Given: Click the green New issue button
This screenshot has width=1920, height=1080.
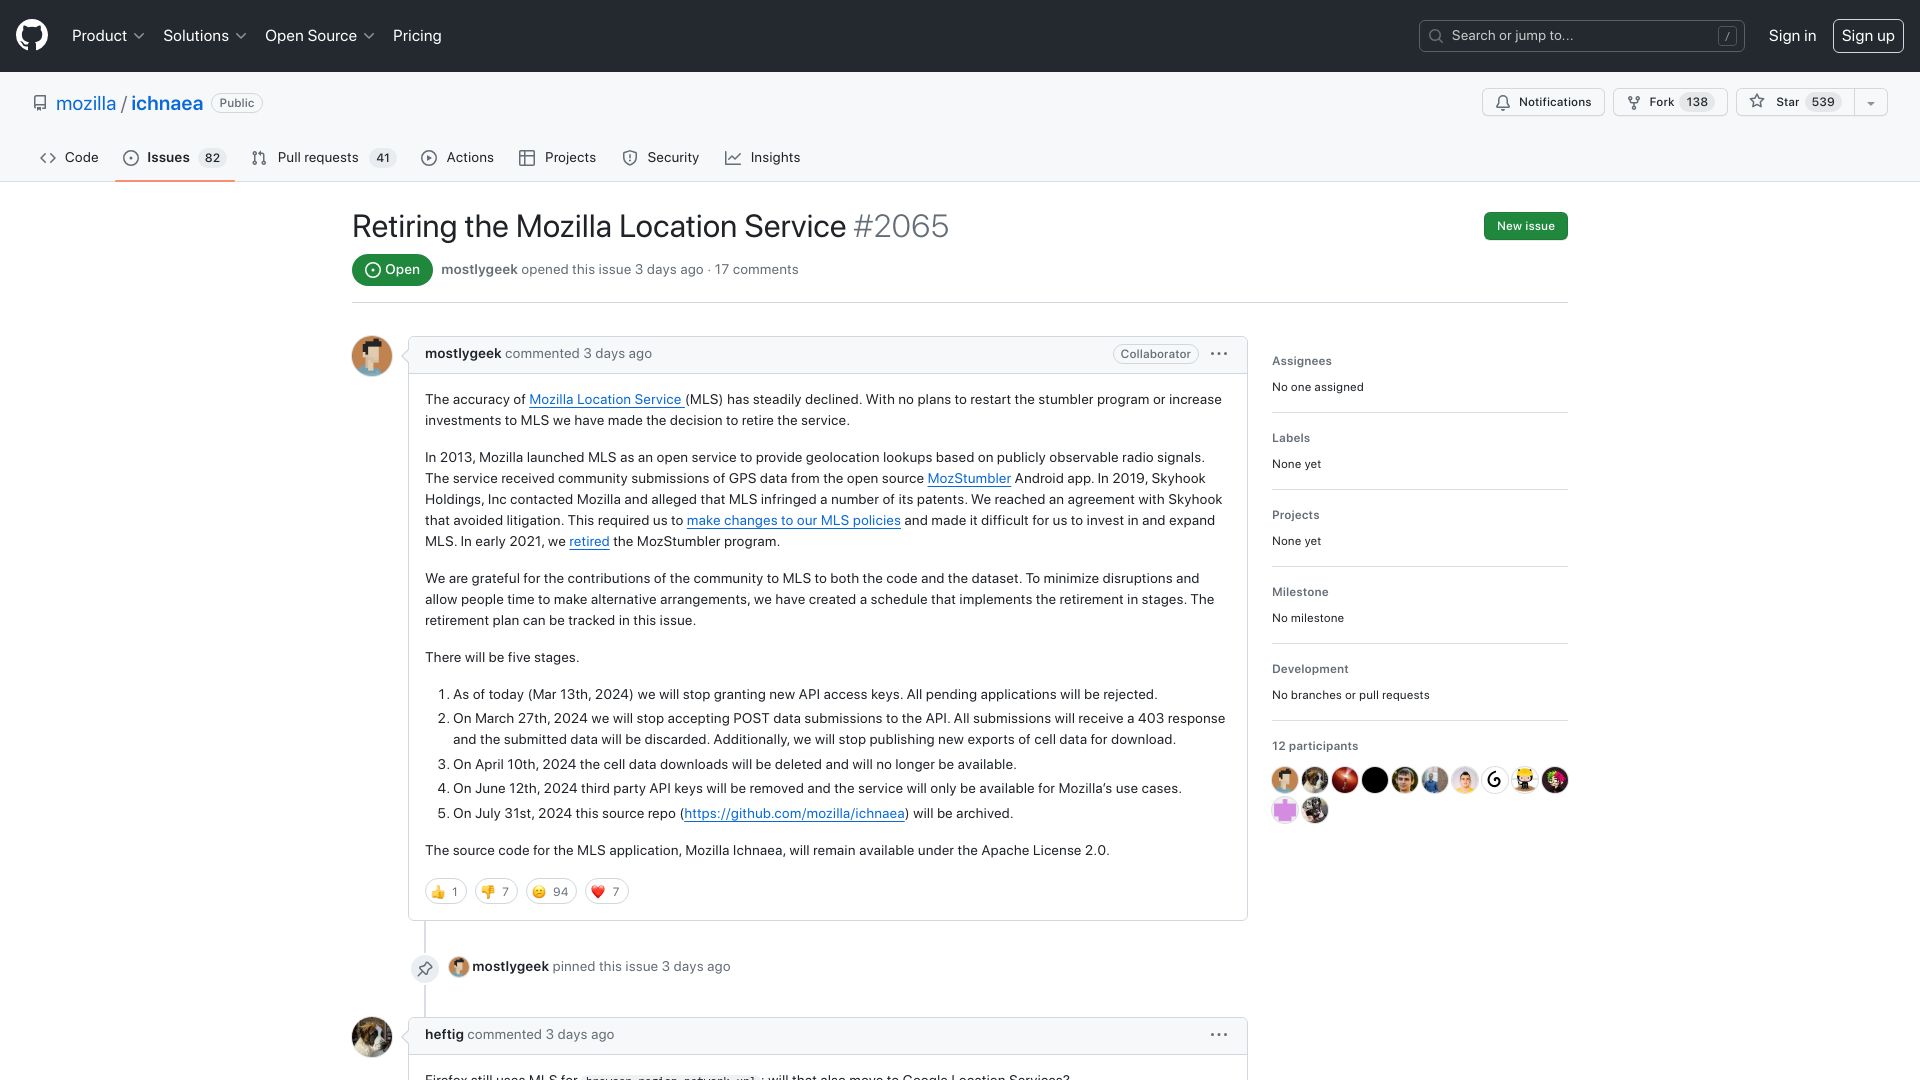Looking at the screenshot, I should point(1525,226).
